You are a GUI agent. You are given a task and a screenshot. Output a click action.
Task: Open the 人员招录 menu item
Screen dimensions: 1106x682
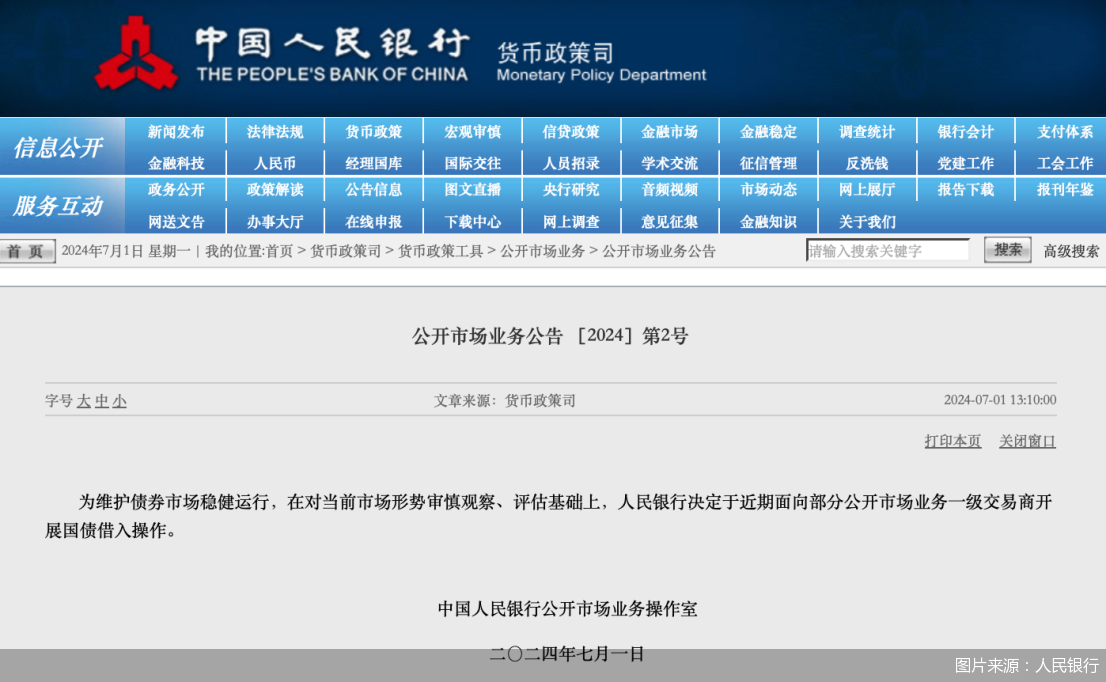click(571, 164)
